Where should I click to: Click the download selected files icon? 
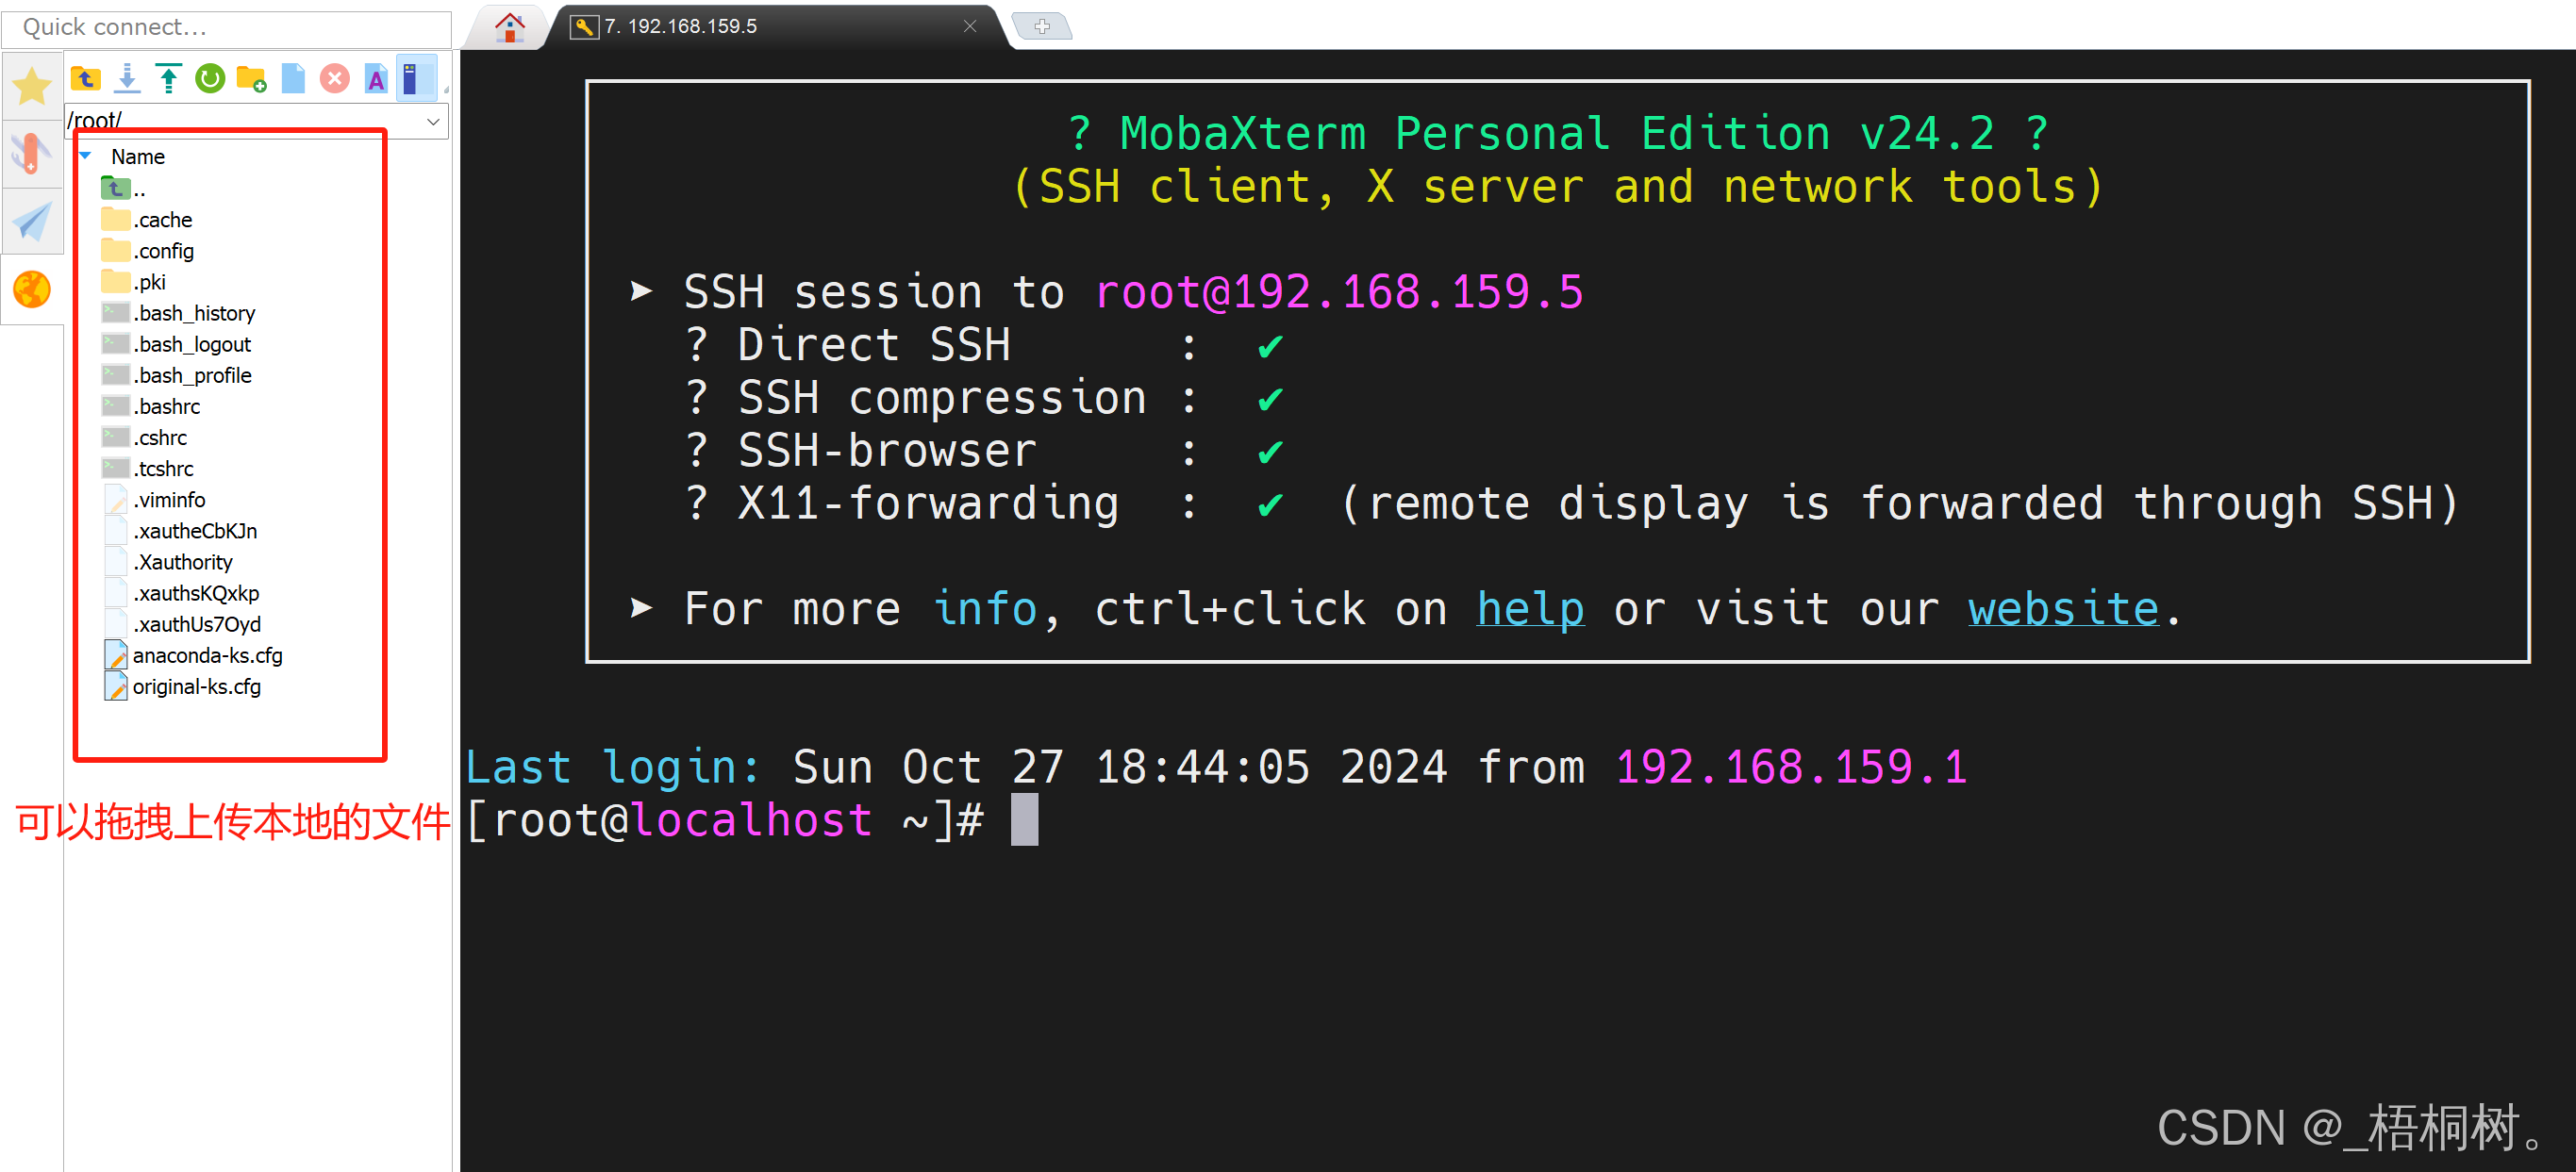pyautogui.click(x=127, y=78)
